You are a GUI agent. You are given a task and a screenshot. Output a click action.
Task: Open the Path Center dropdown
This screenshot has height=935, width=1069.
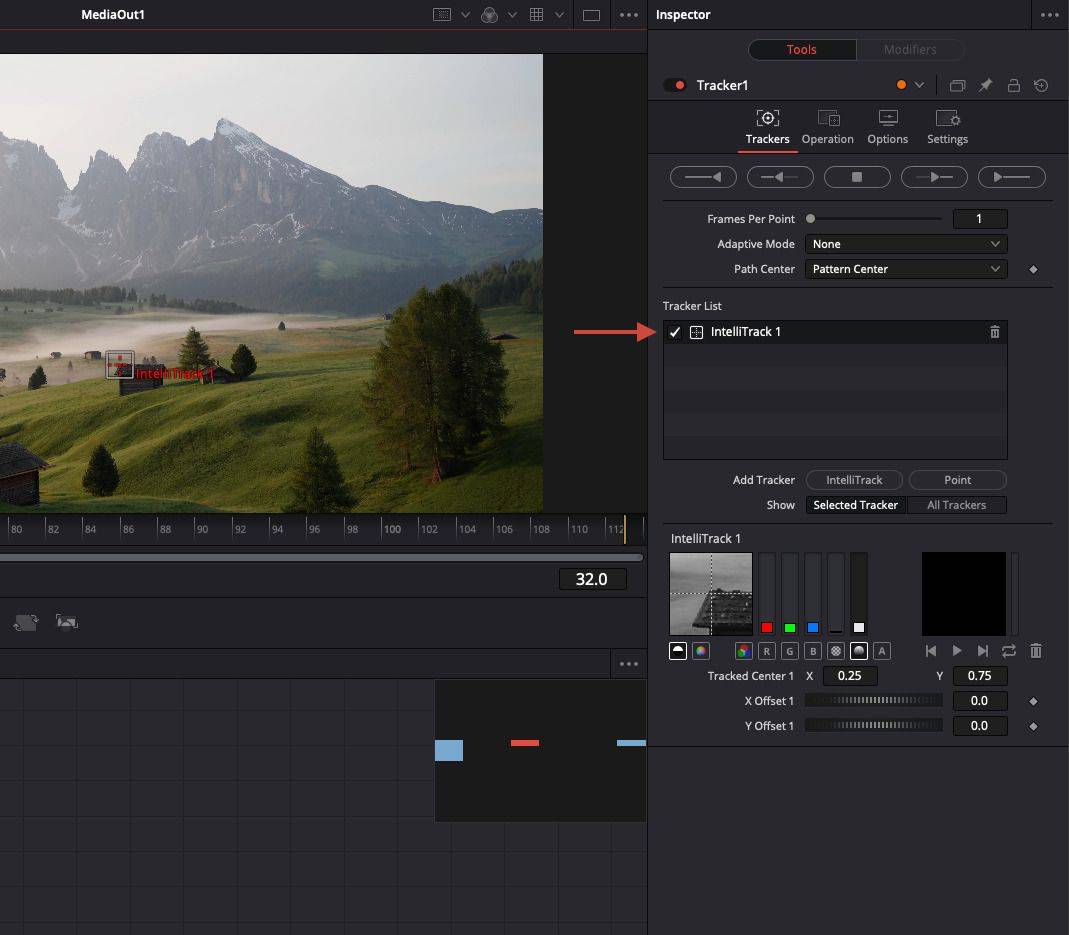tap(905, 268)
